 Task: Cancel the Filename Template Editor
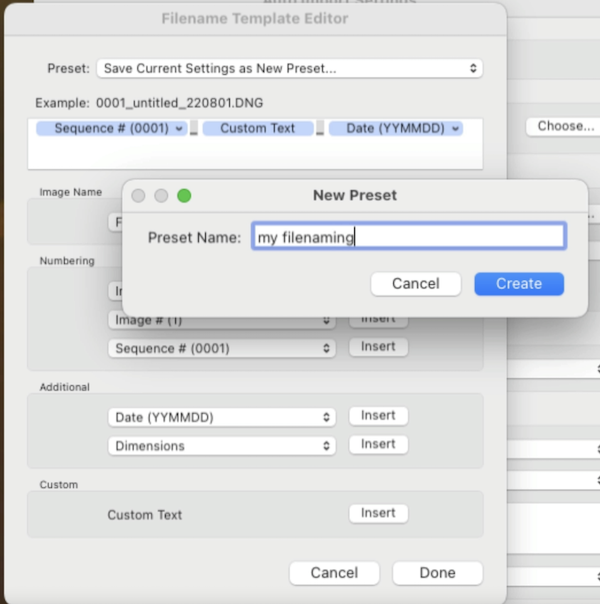point(334,573)
